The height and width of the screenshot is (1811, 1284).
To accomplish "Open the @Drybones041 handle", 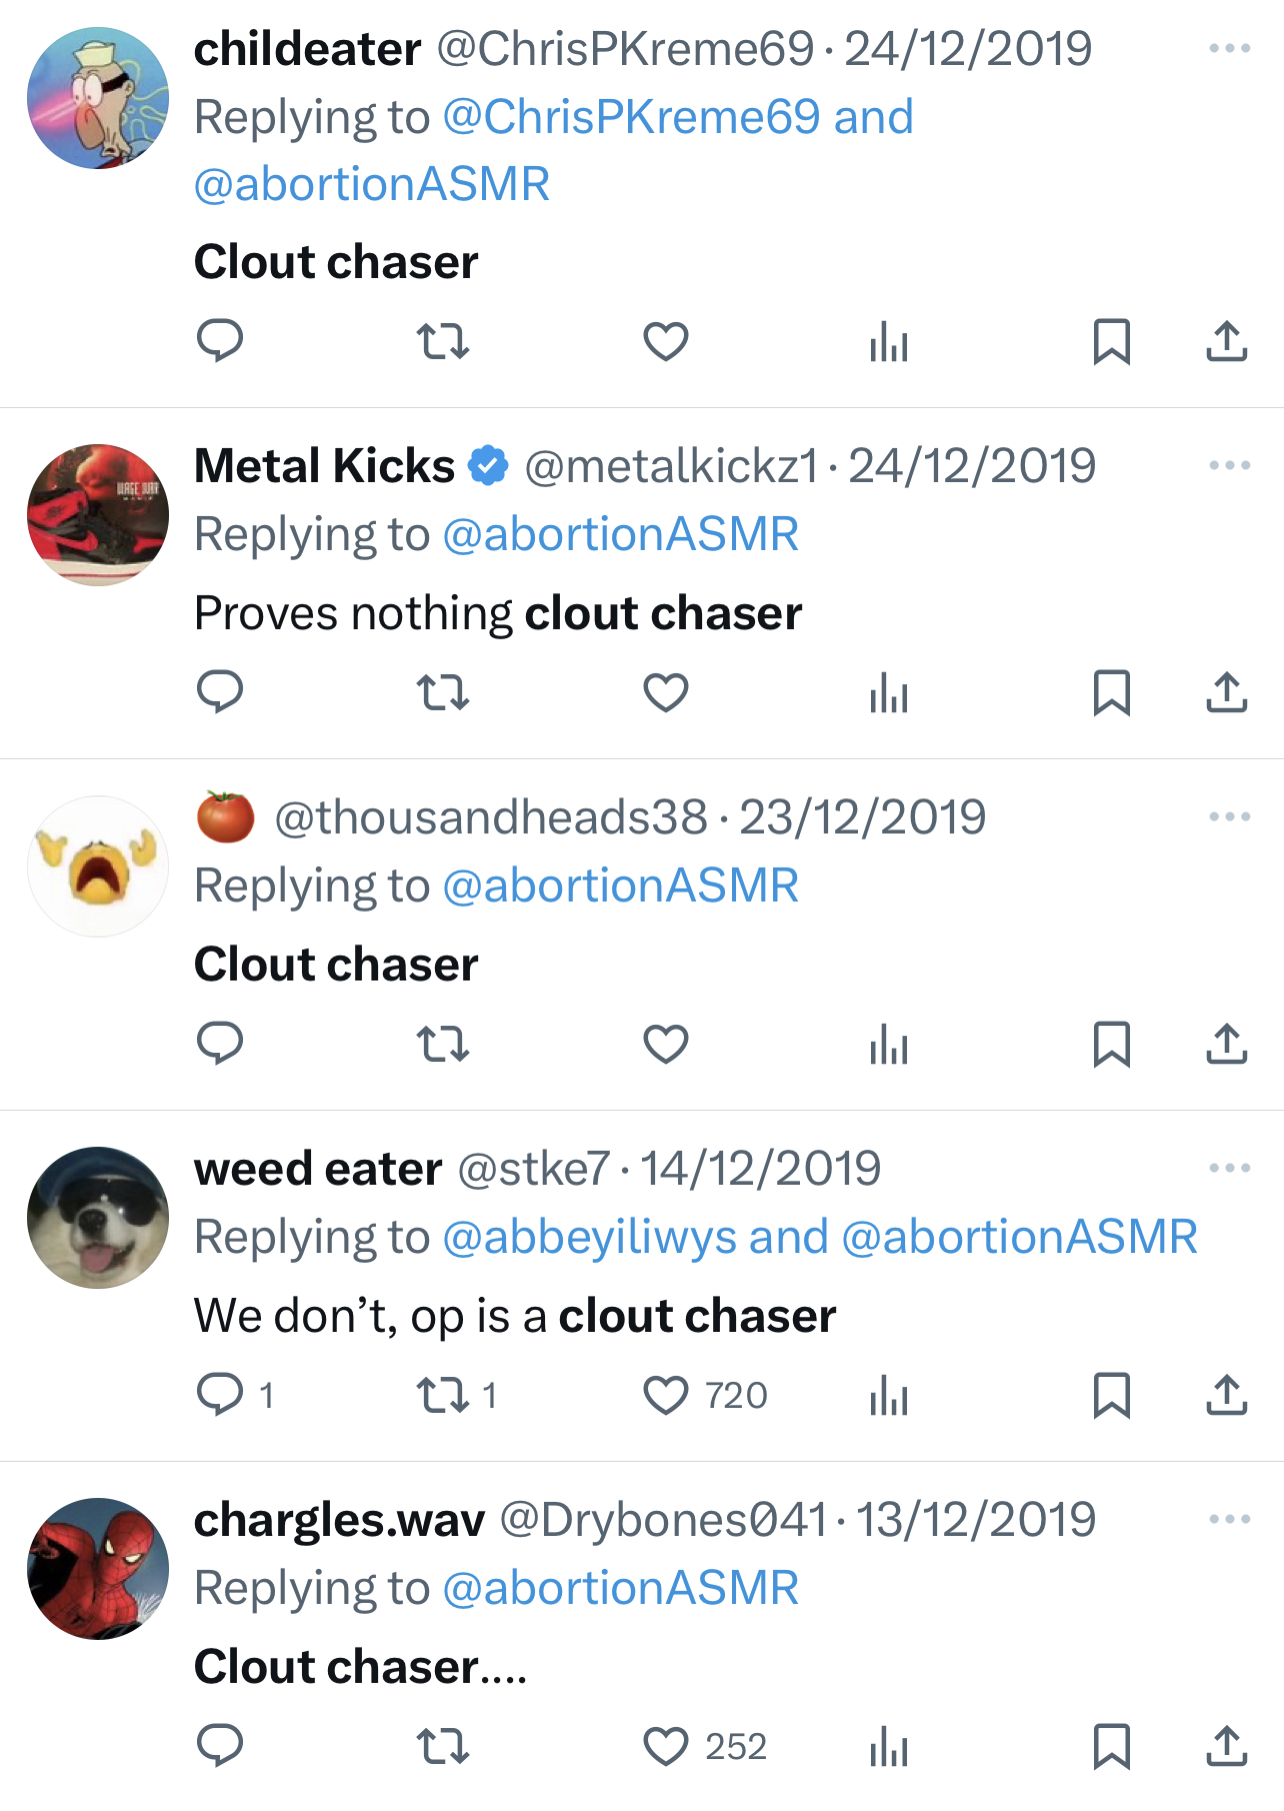I will click(663, 1520).
